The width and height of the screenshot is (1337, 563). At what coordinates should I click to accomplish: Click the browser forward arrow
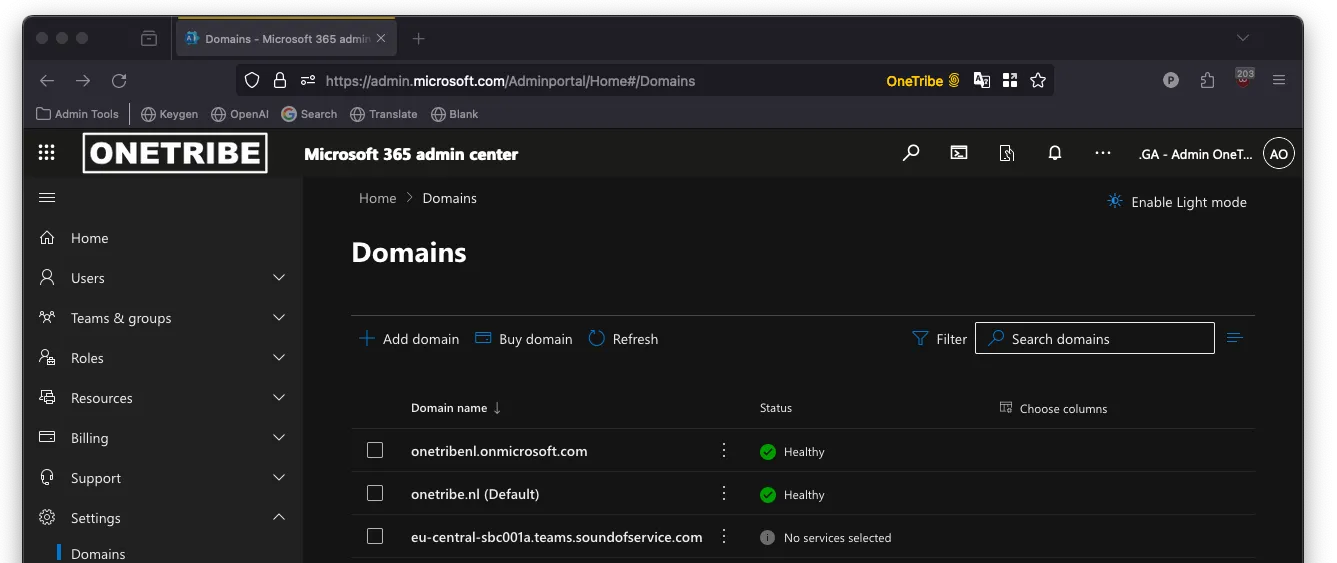(83, 81)
